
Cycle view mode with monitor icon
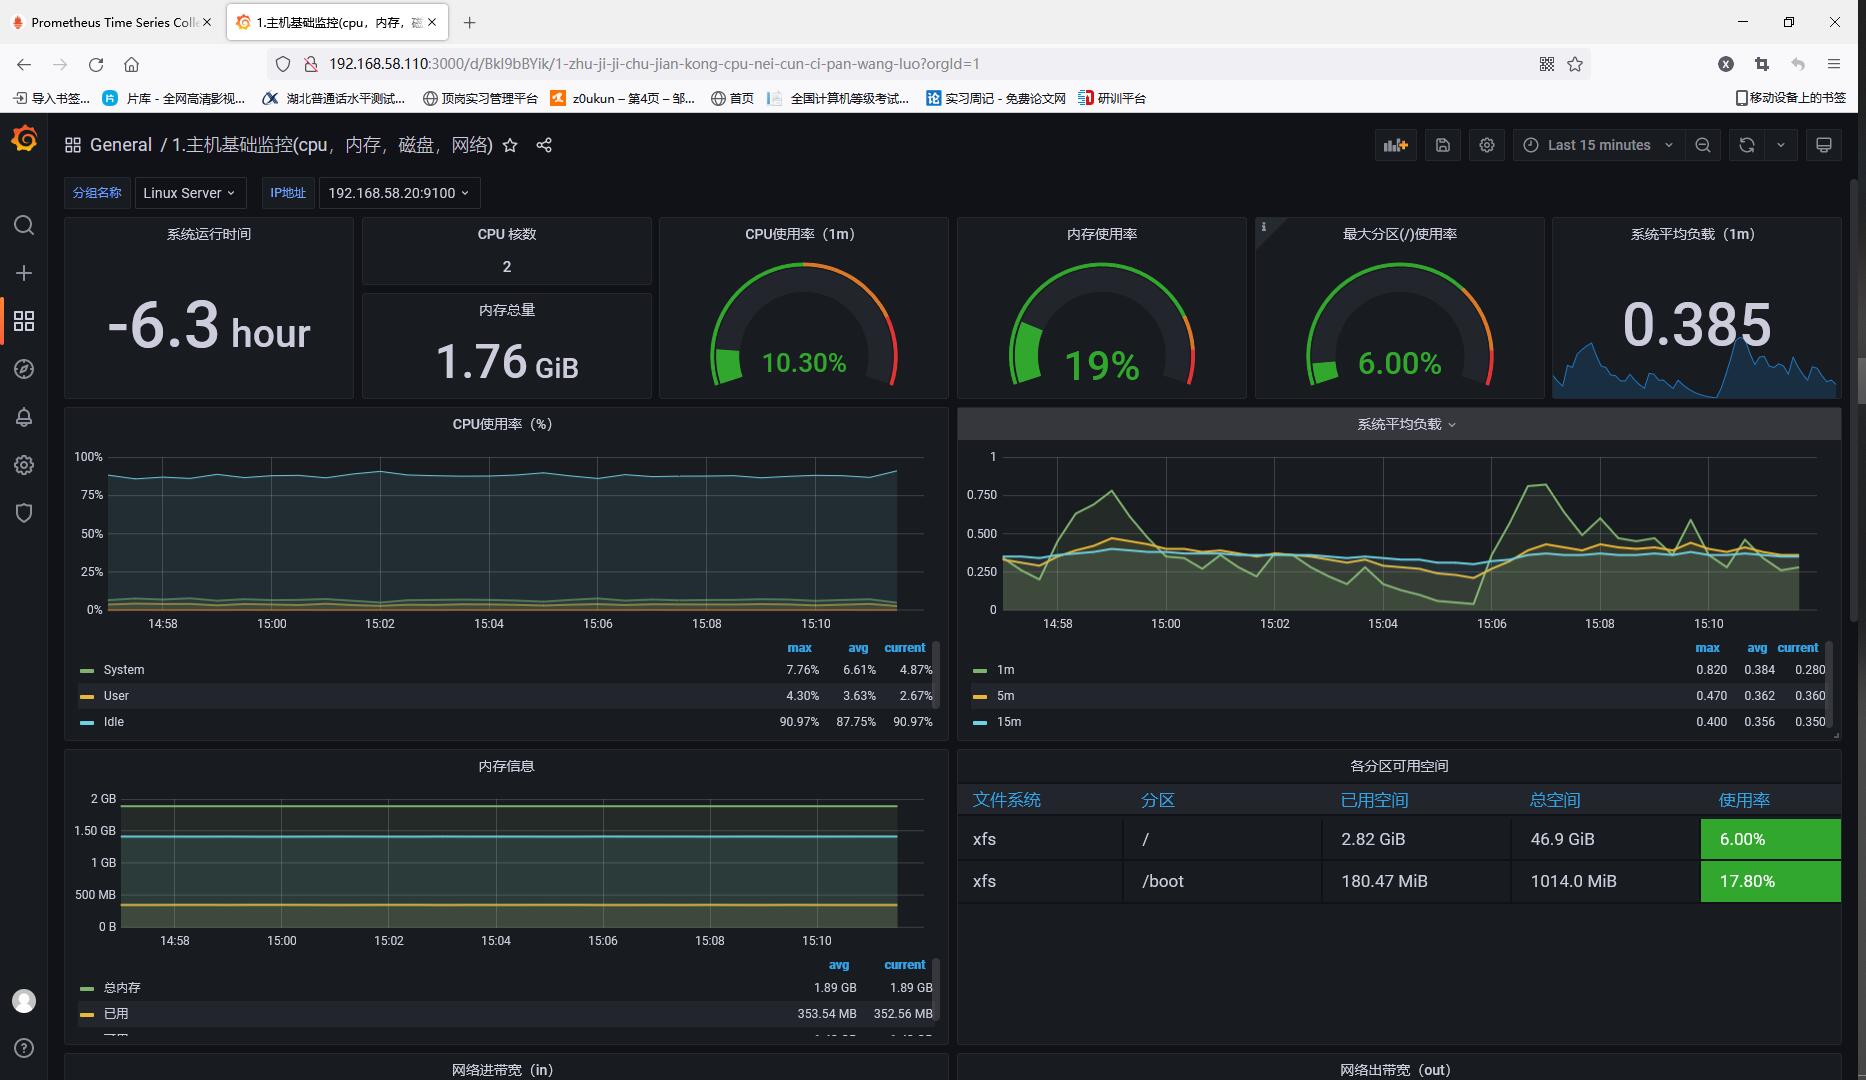coord(1824,145)
